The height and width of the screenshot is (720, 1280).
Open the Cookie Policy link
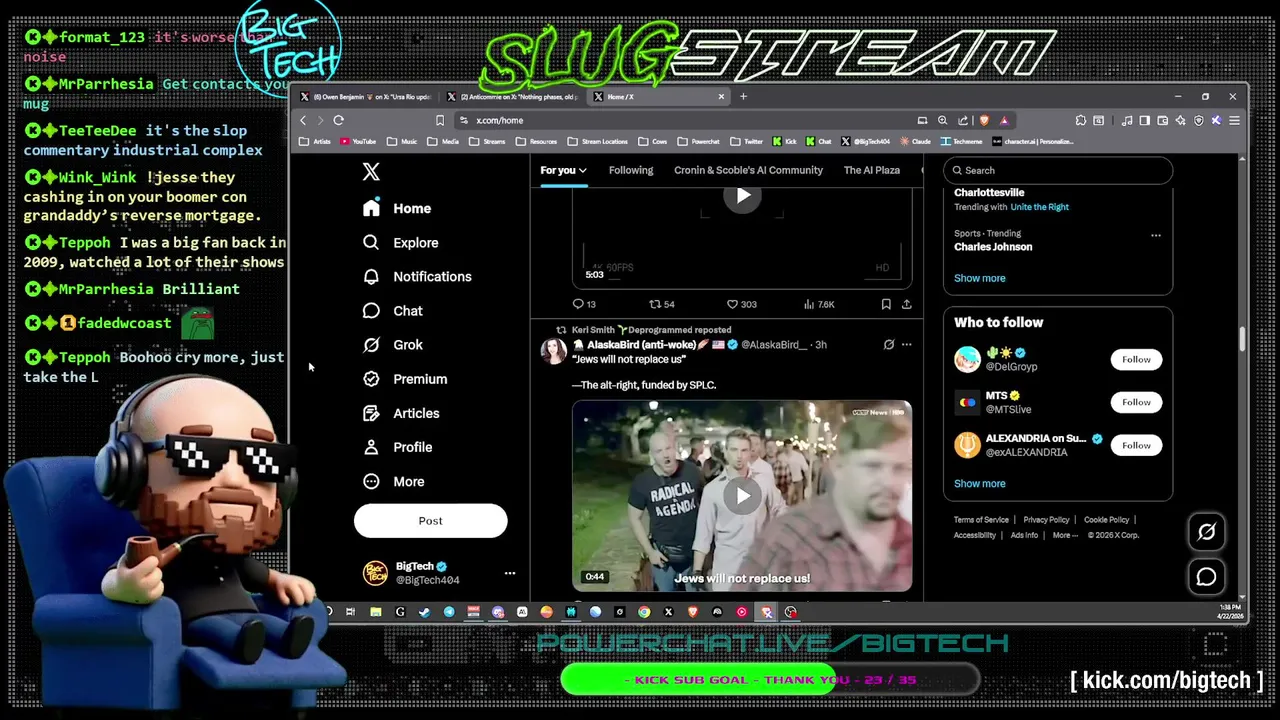point(1106,520)
